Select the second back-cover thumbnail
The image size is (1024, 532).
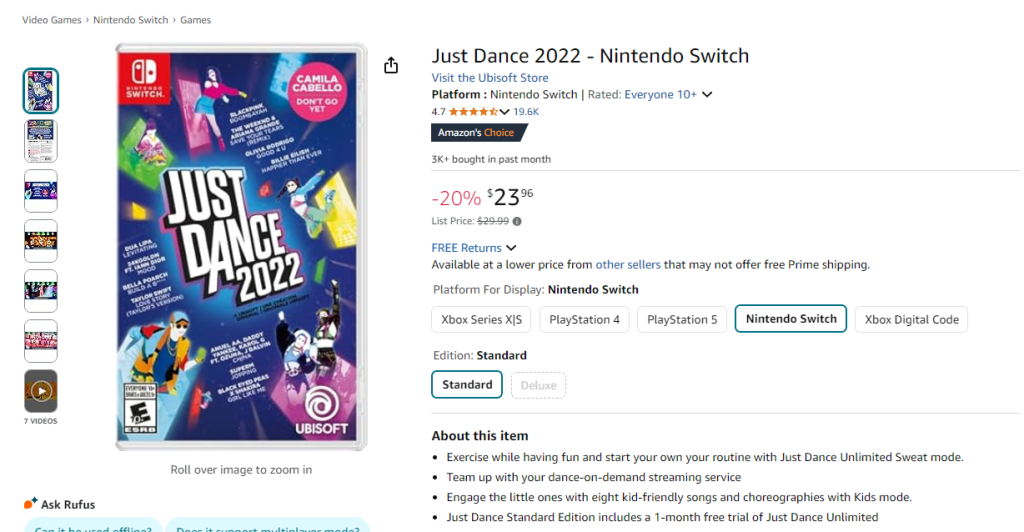click(41, 141)
